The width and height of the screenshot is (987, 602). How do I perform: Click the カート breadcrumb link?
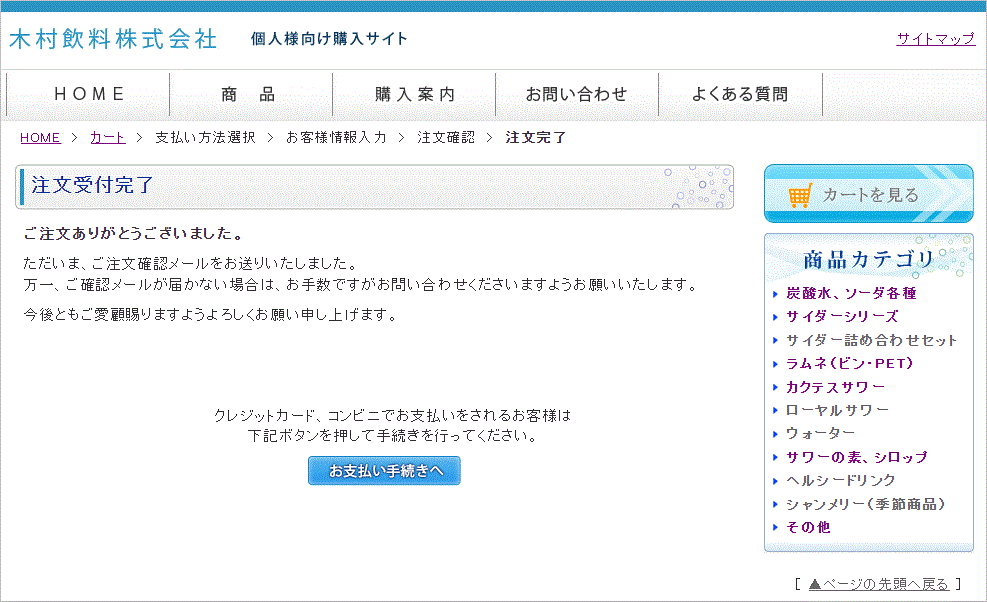point(107,138)
